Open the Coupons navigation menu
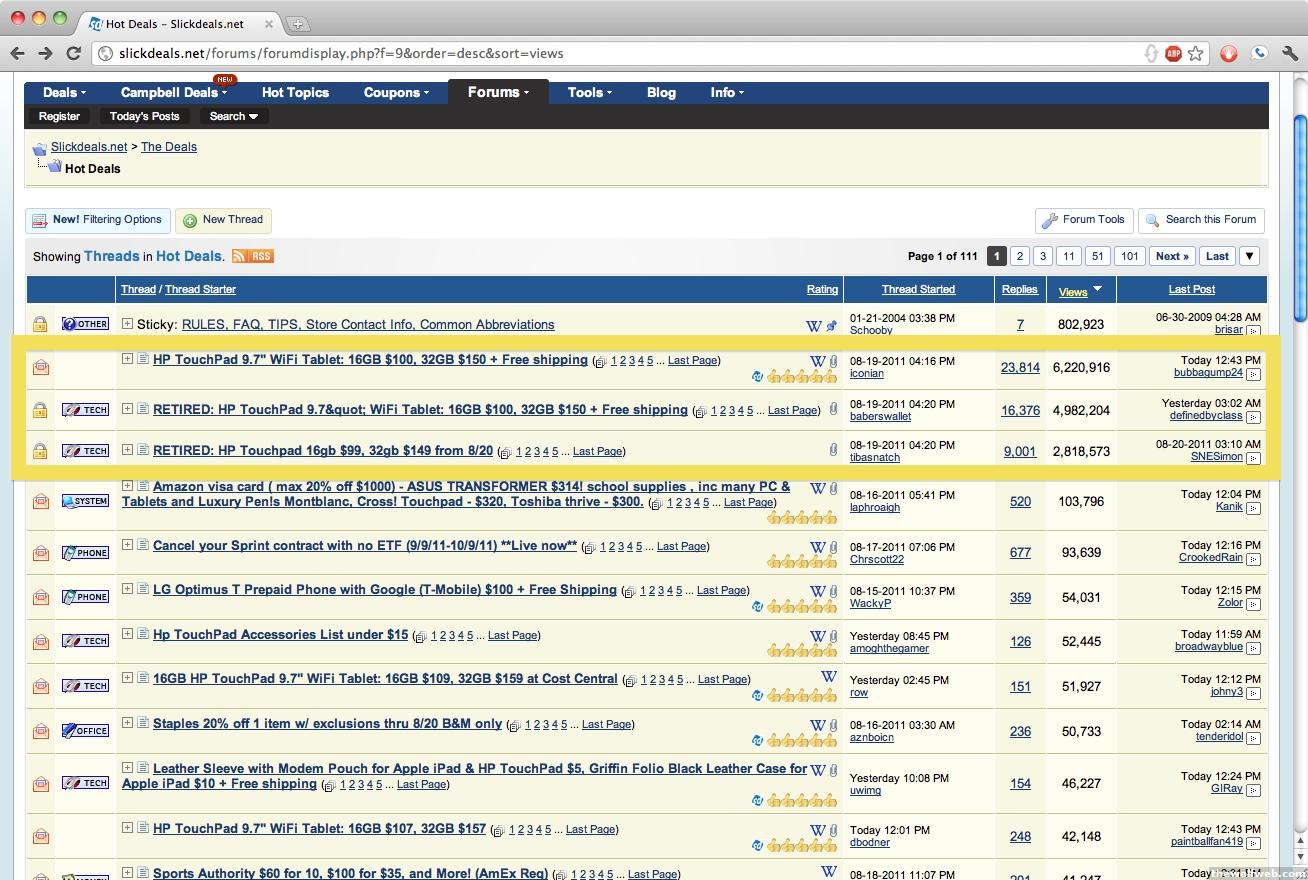This screenshot has width=1308, height=880. [x=396, y=92]
